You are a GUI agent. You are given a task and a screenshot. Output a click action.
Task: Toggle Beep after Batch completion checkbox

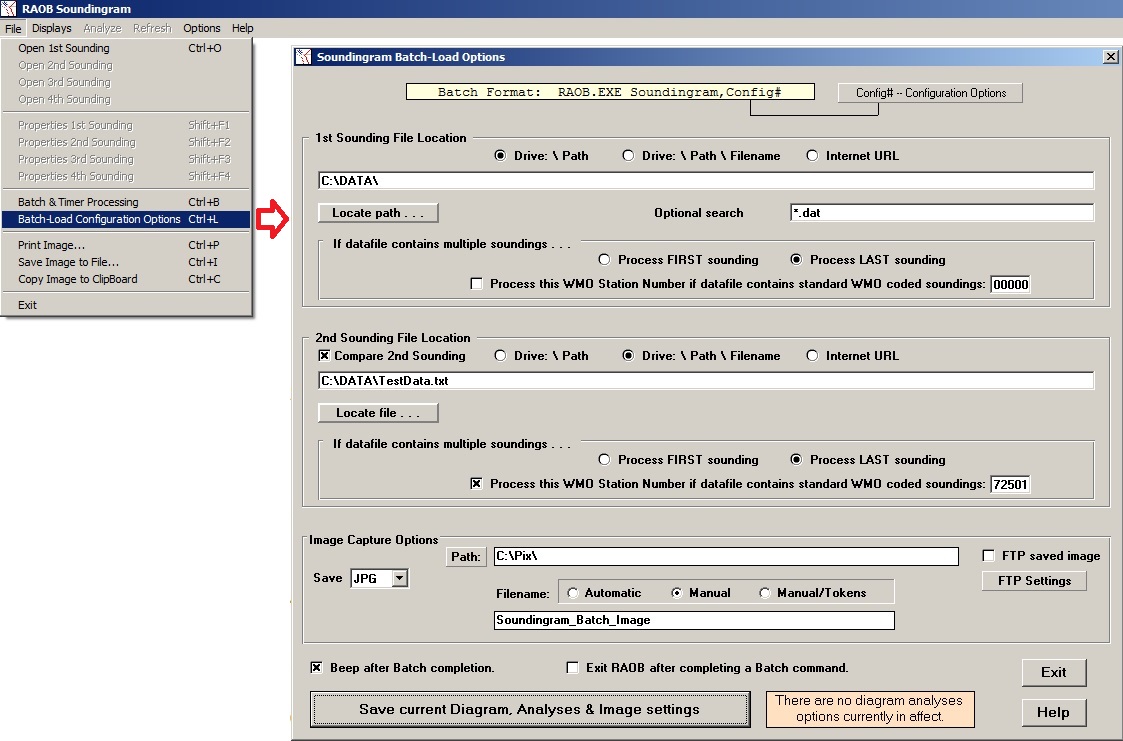[316, 667]
